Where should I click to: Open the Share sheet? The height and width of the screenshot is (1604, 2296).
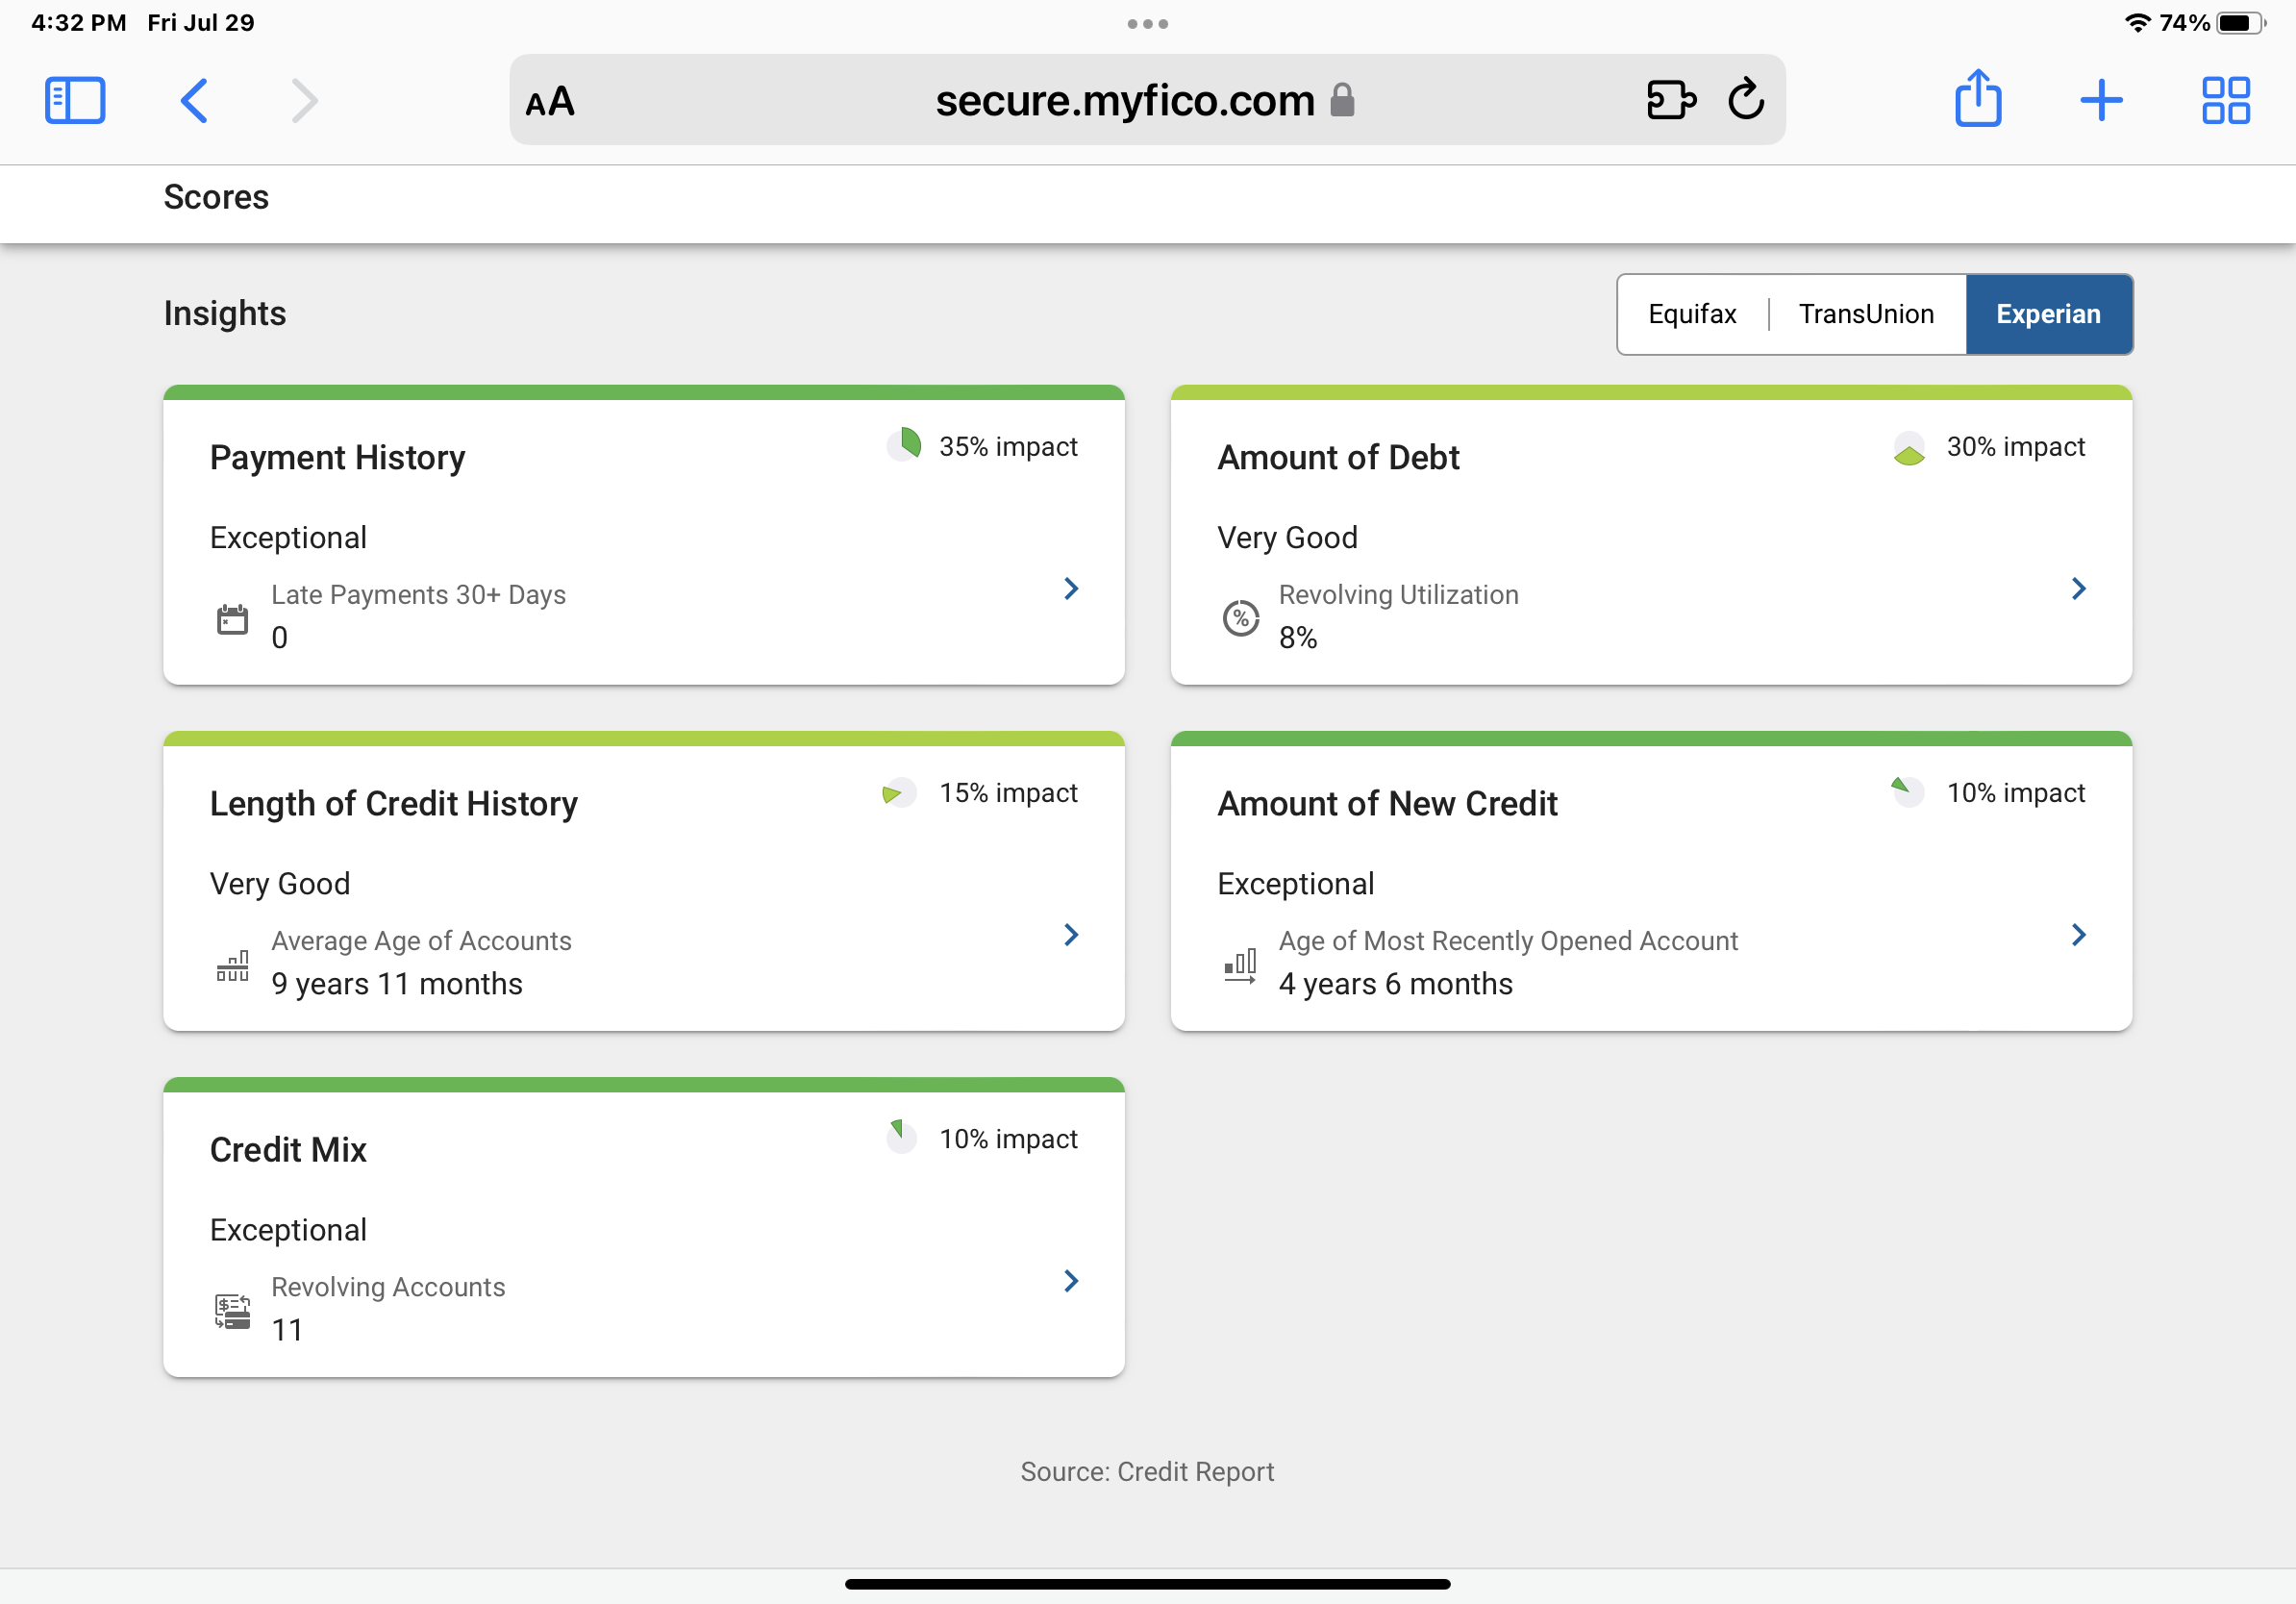[1978, 100]
